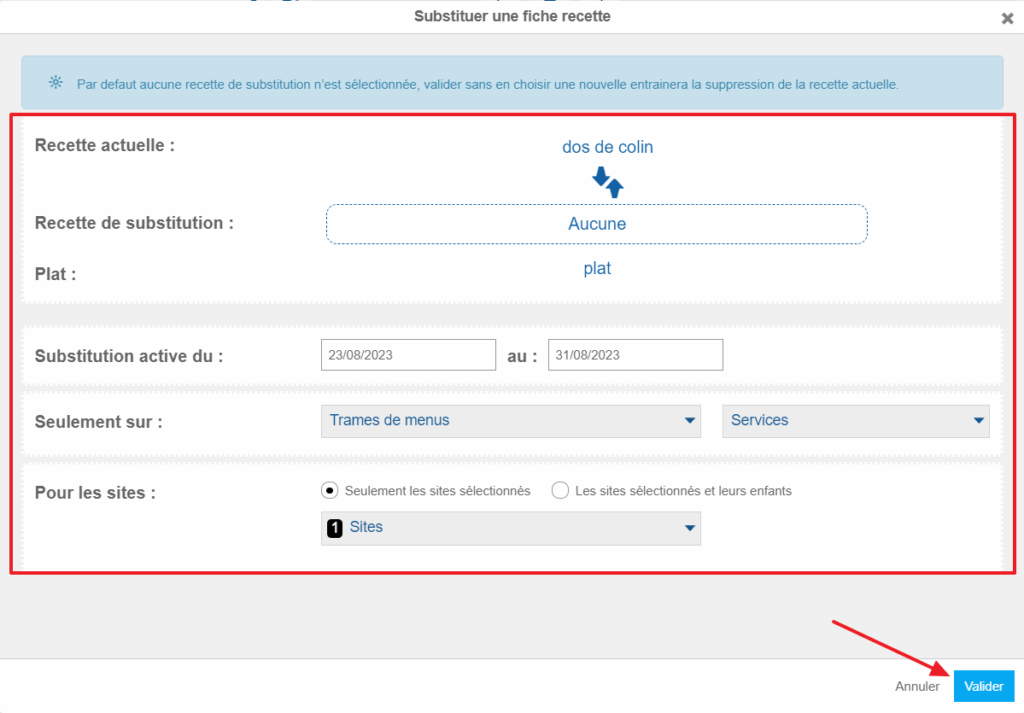Click the info icon in the blue banner
The height and width of the screenshot is (713, 1024).
[55, 83]
